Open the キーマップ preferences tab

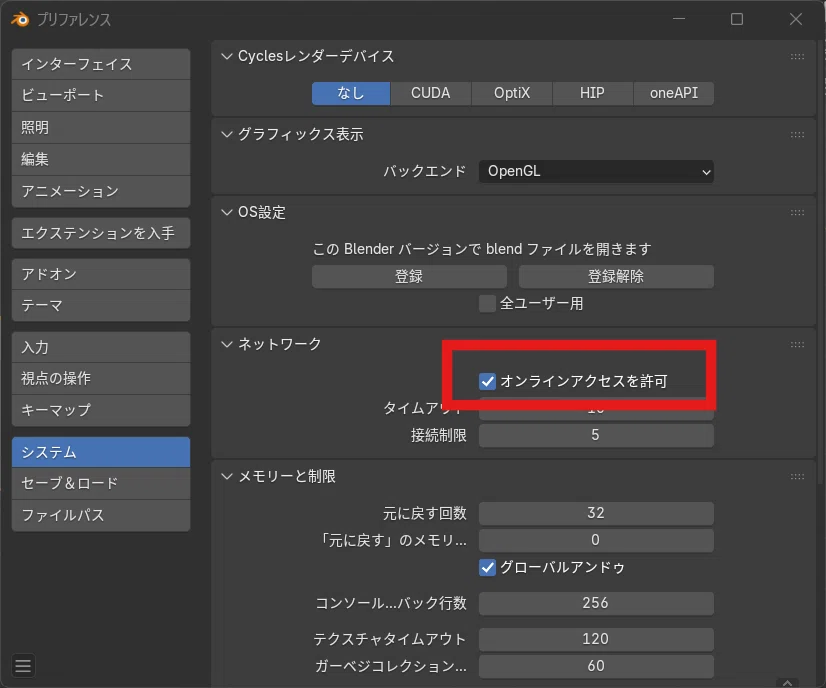pyautogui.click(x=101, y=410)
